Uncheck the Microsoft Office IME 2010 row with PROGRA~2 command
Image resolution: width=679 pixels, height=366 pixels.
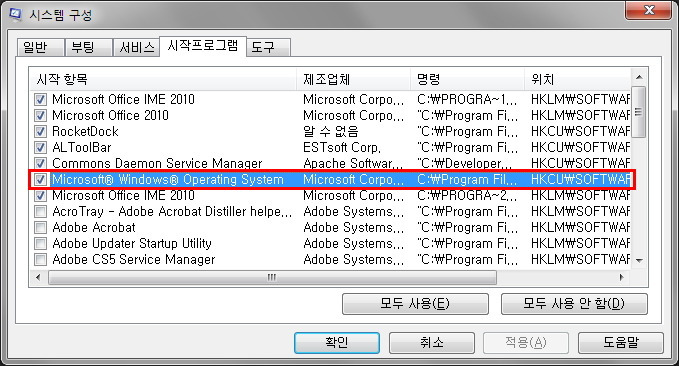pyautogui.click(x=40, y=195)
